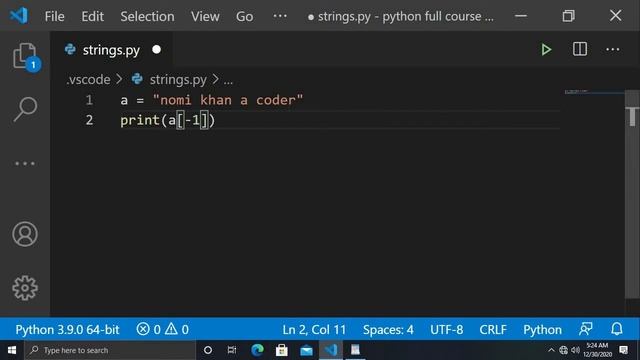The height and width of the screenshot is (360, 640).
Task: Click the minimap code preview
Action: [x=576, y=91]
